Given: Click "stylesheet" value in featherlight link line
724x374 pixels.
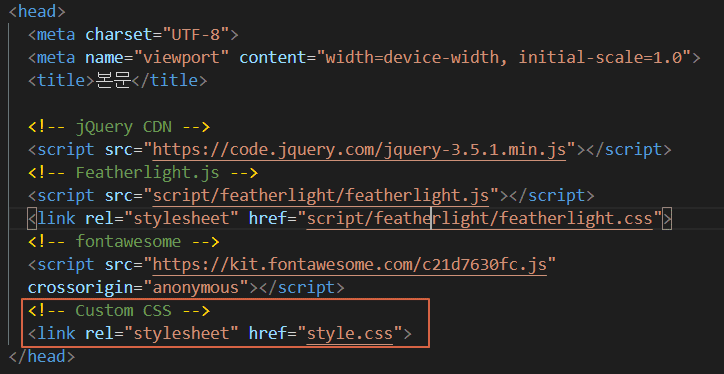Looking at the screenshot, I should click(x=181, y=218).
